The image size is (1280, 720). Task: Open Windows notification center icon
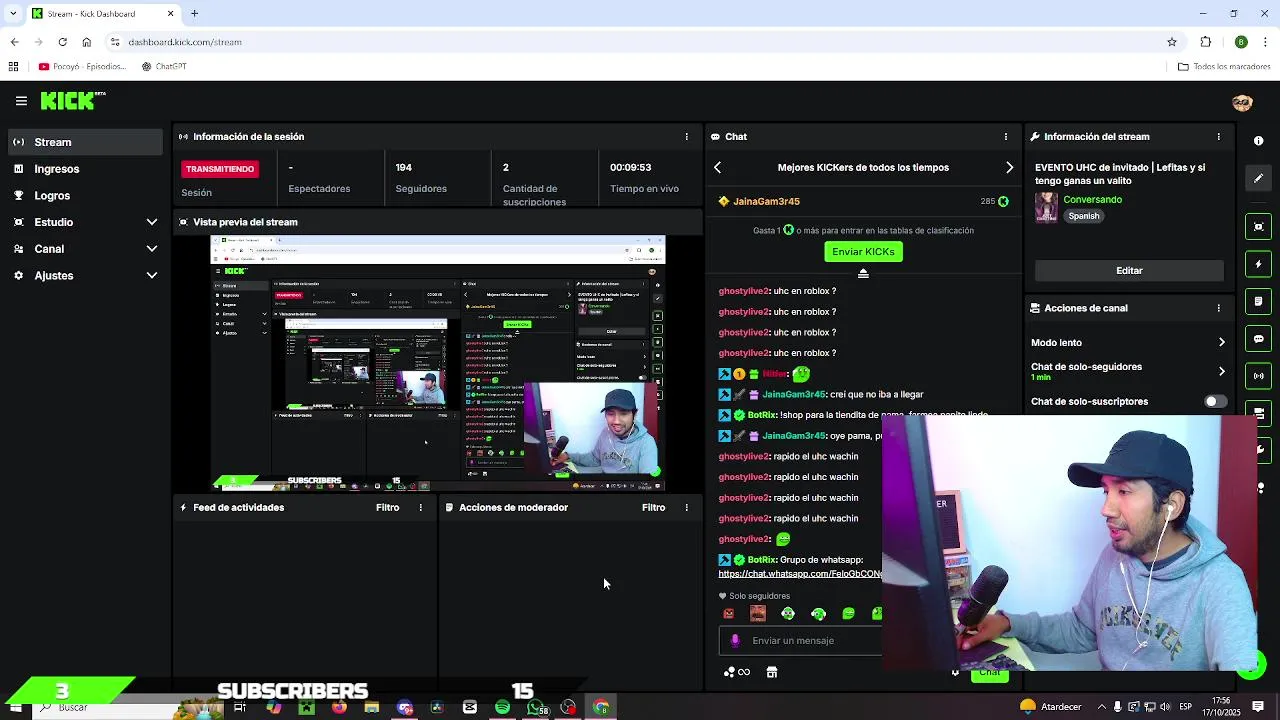tap(1258, 708)
